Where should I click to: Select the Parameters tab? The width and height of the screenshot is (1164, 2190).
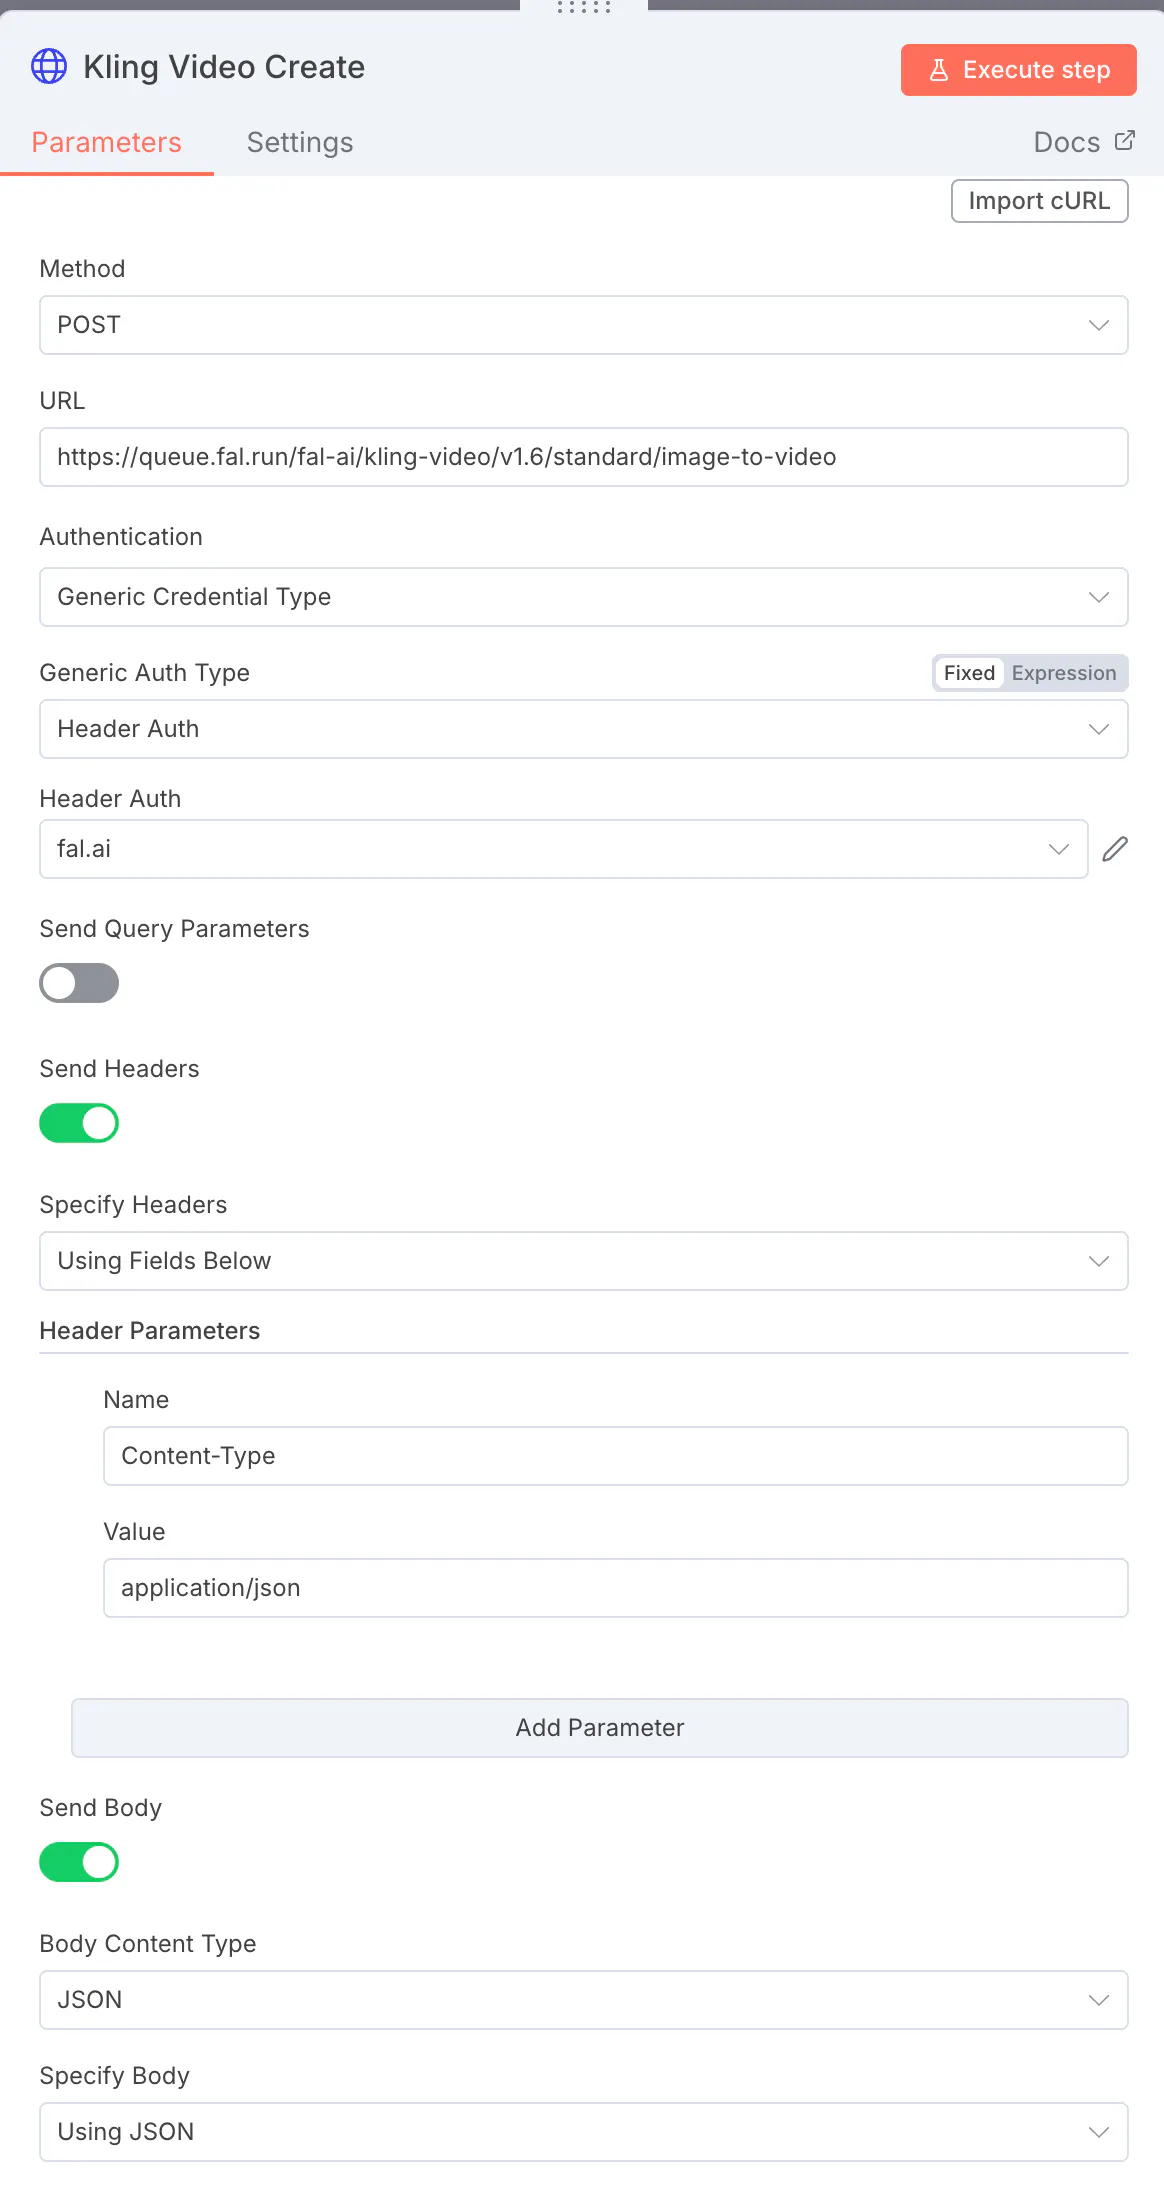tap(107, 143)
